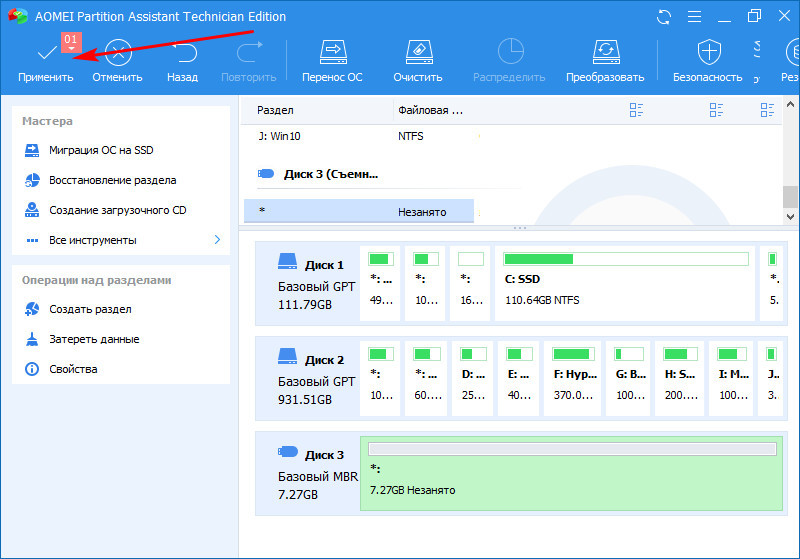Select C: SSD 110.64GB NTFS partition
The width and height of the screenshot is (800, 559).
point(624,284)
